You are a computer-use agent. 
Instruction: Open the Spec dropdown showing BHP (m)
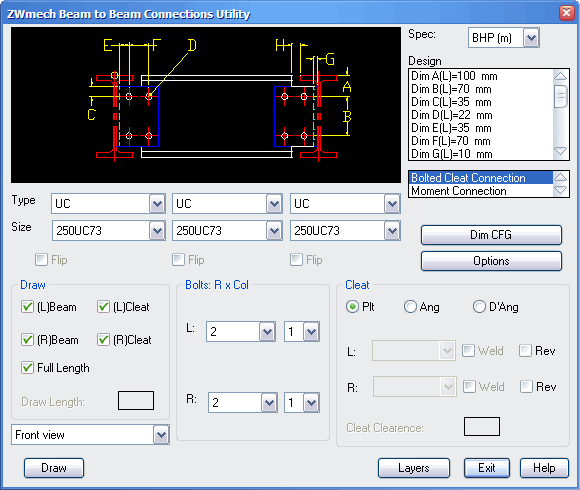(503, 38)
